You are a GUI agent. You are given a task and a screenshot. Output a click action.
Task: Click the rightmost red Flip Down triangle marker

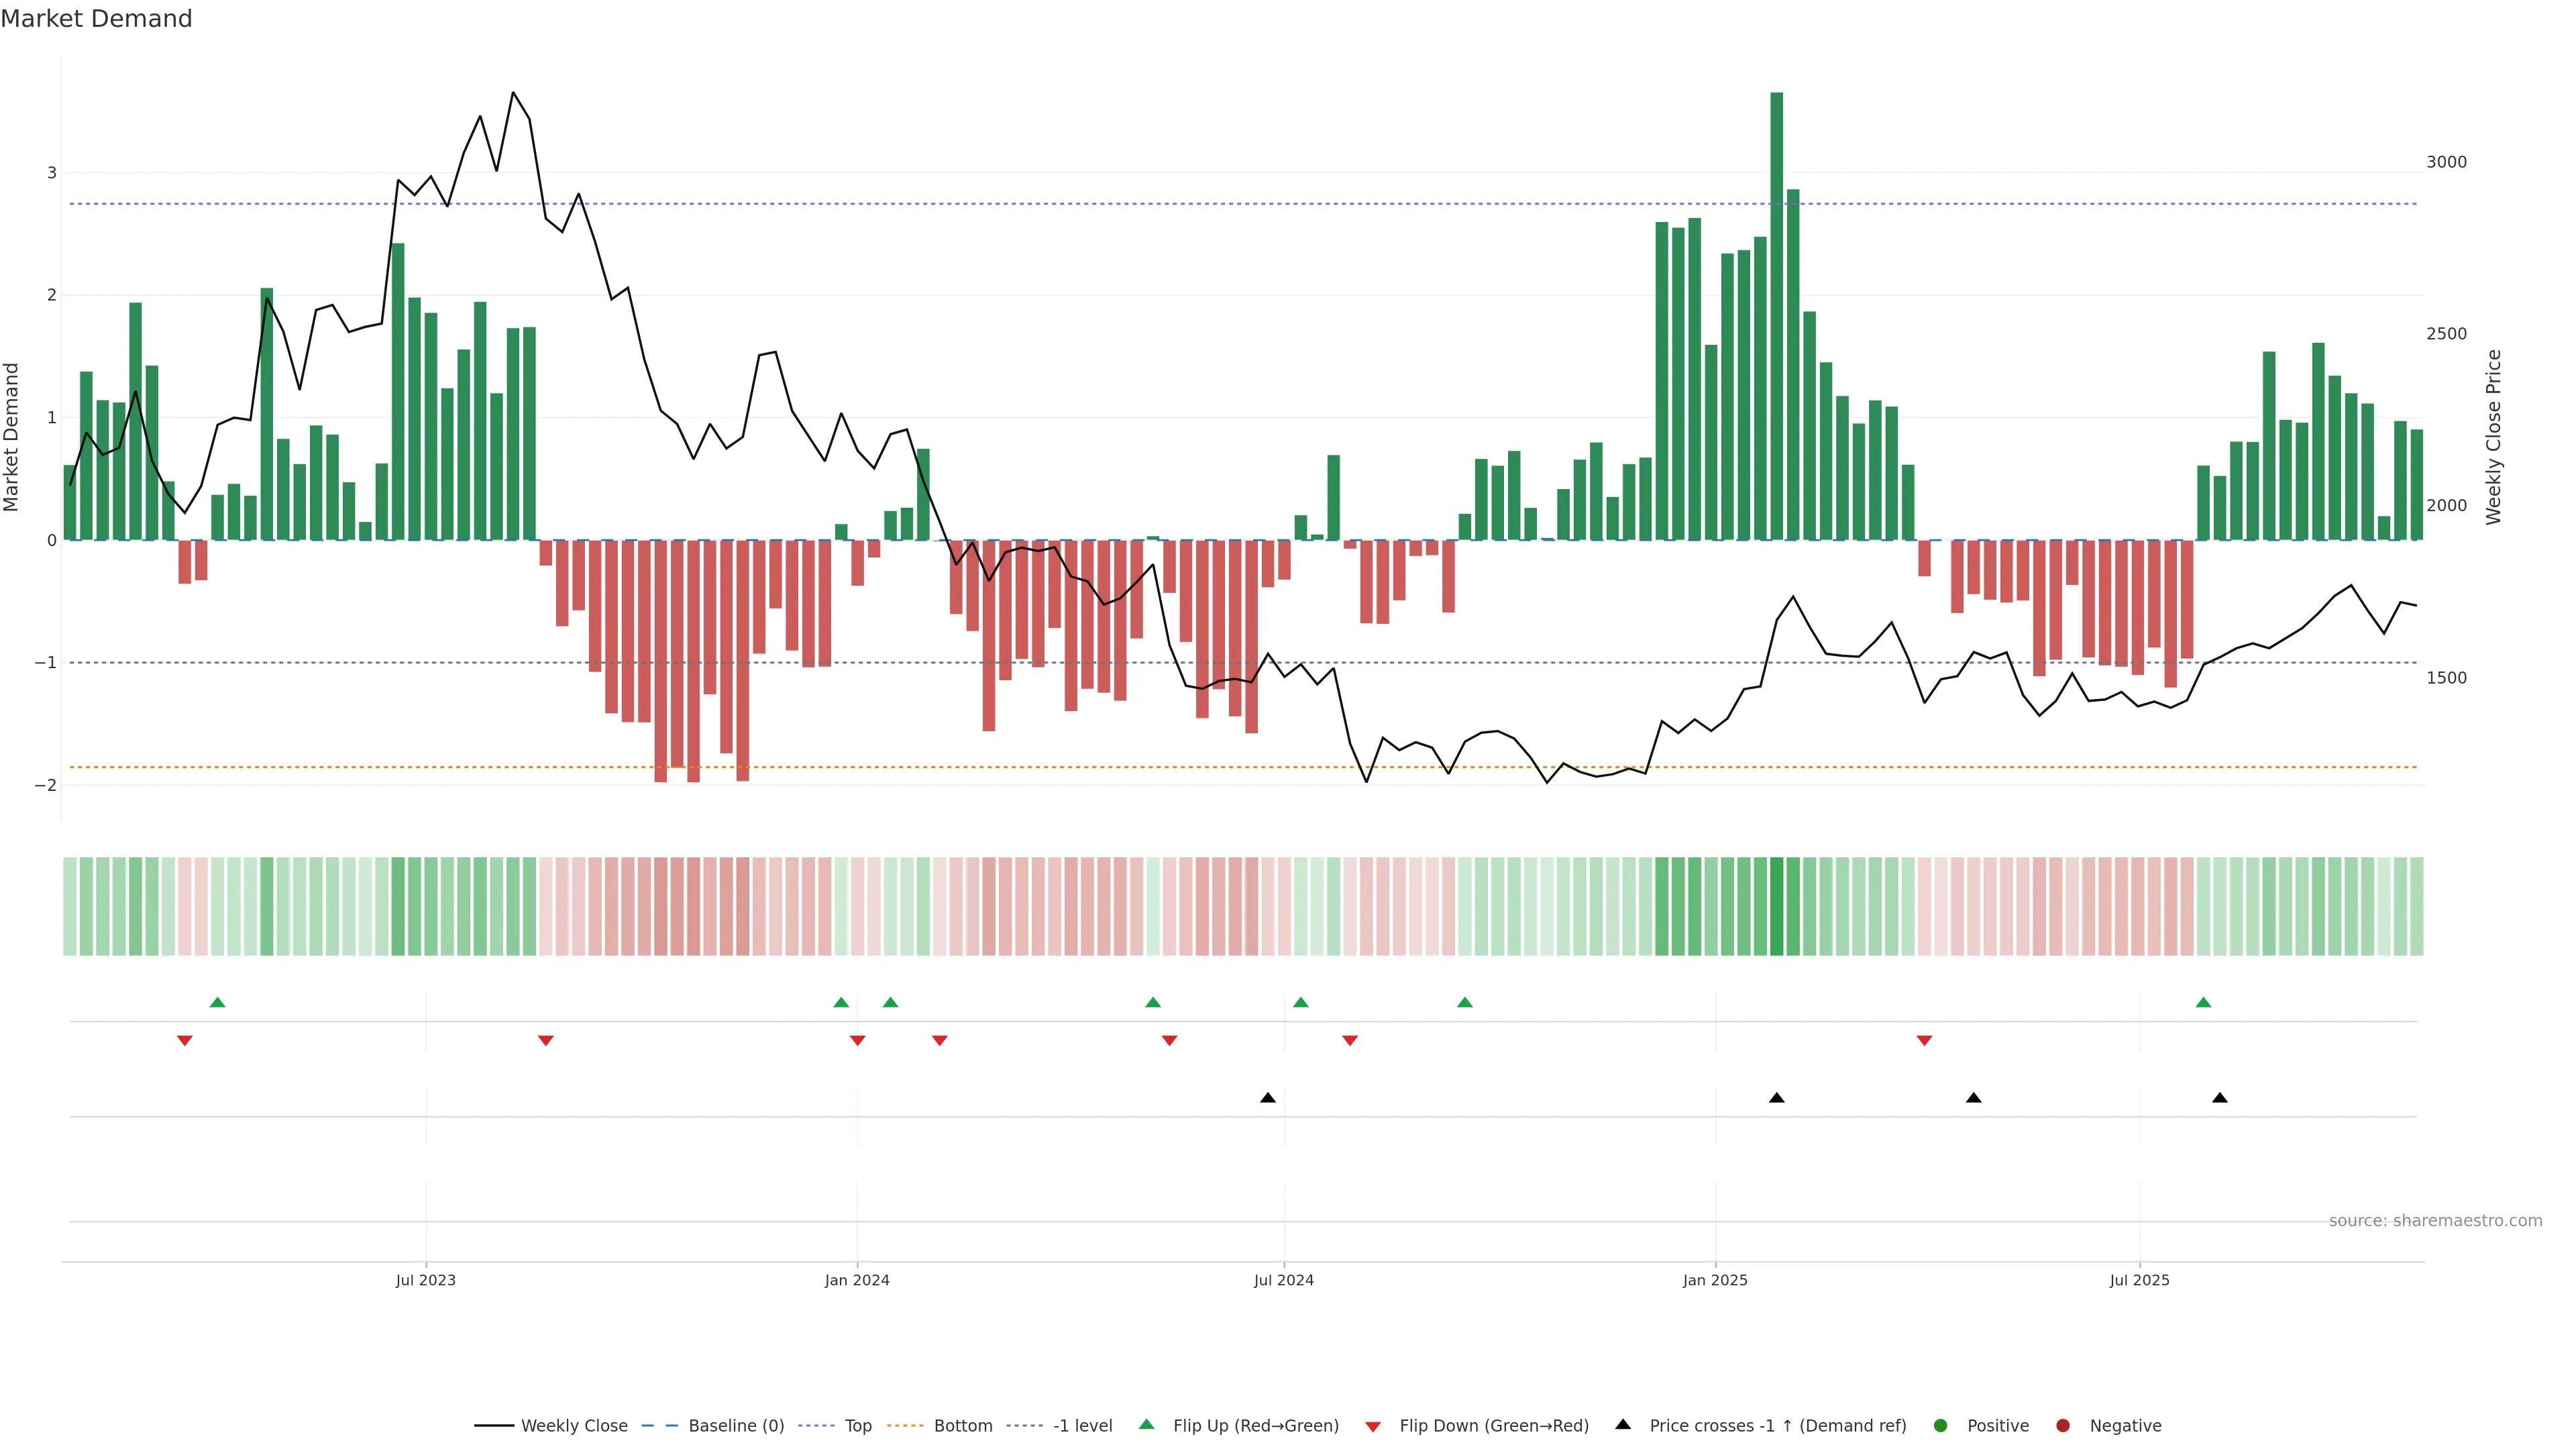pos(1924,1041)
